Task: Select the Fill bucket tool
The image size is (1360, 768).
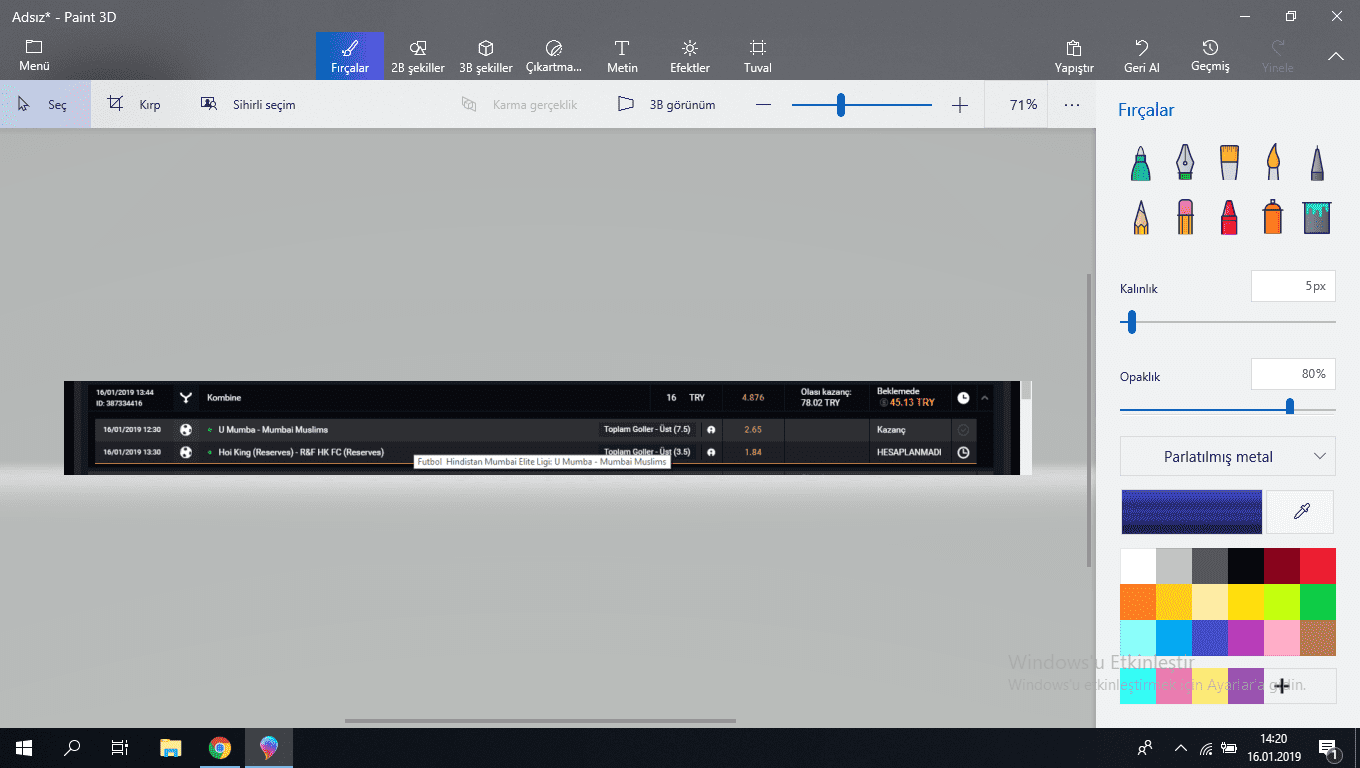Action: pyautogui.click(x=1317, y=217)
